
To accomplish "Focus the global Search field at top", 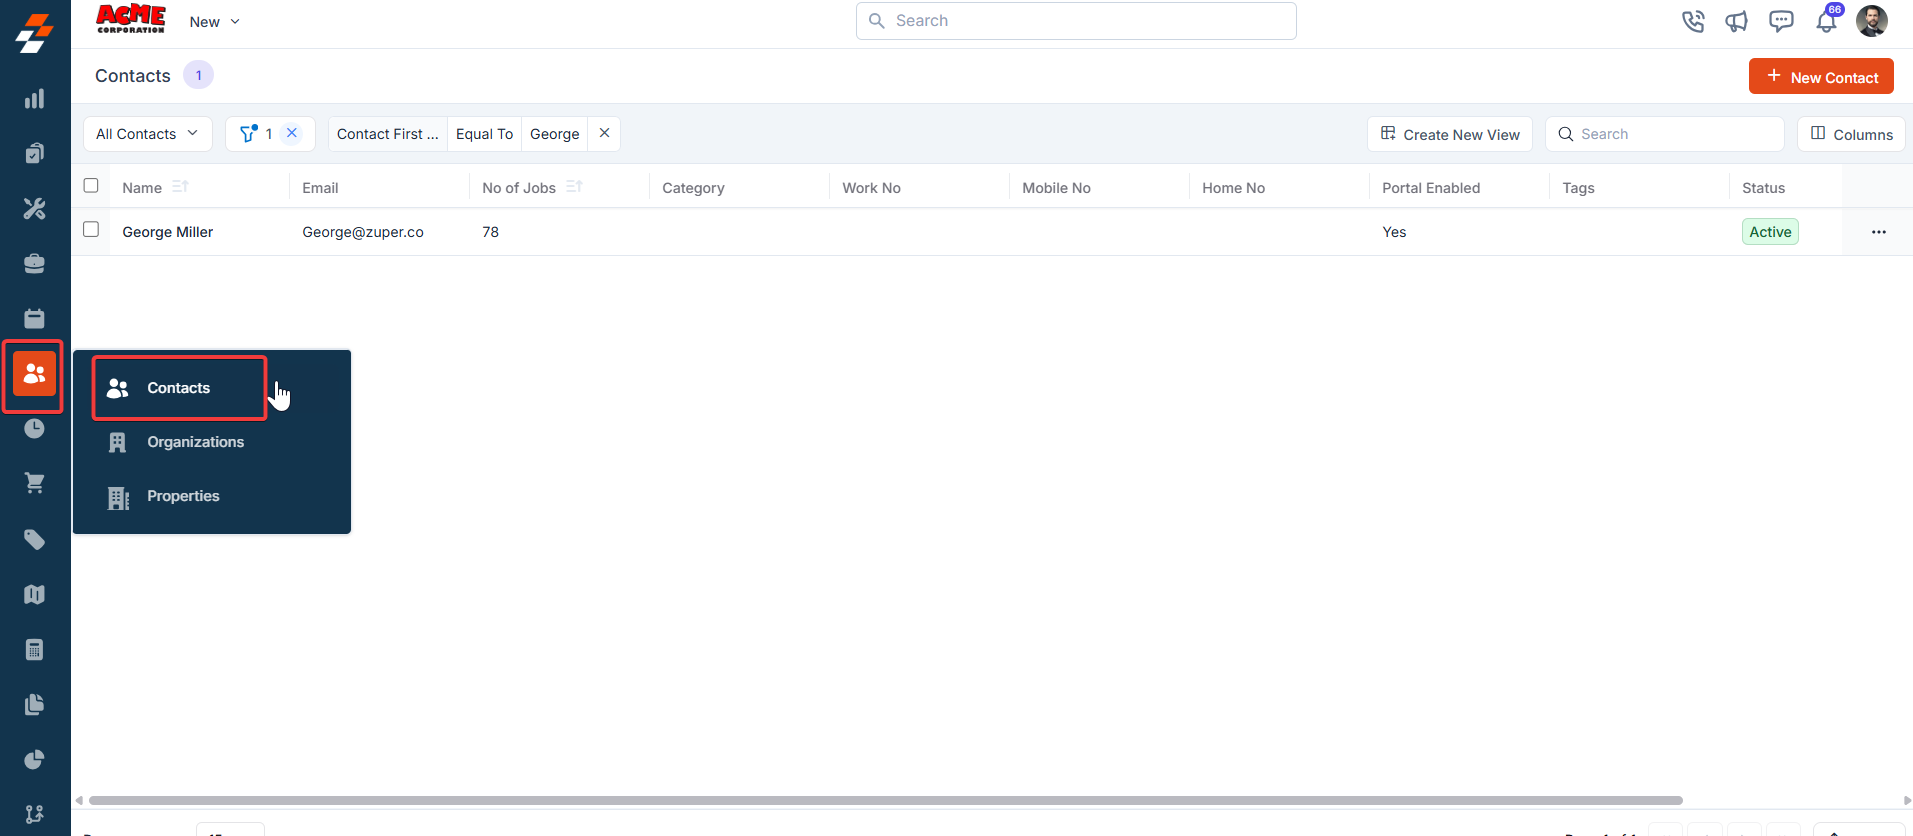I will [1076, 21].
